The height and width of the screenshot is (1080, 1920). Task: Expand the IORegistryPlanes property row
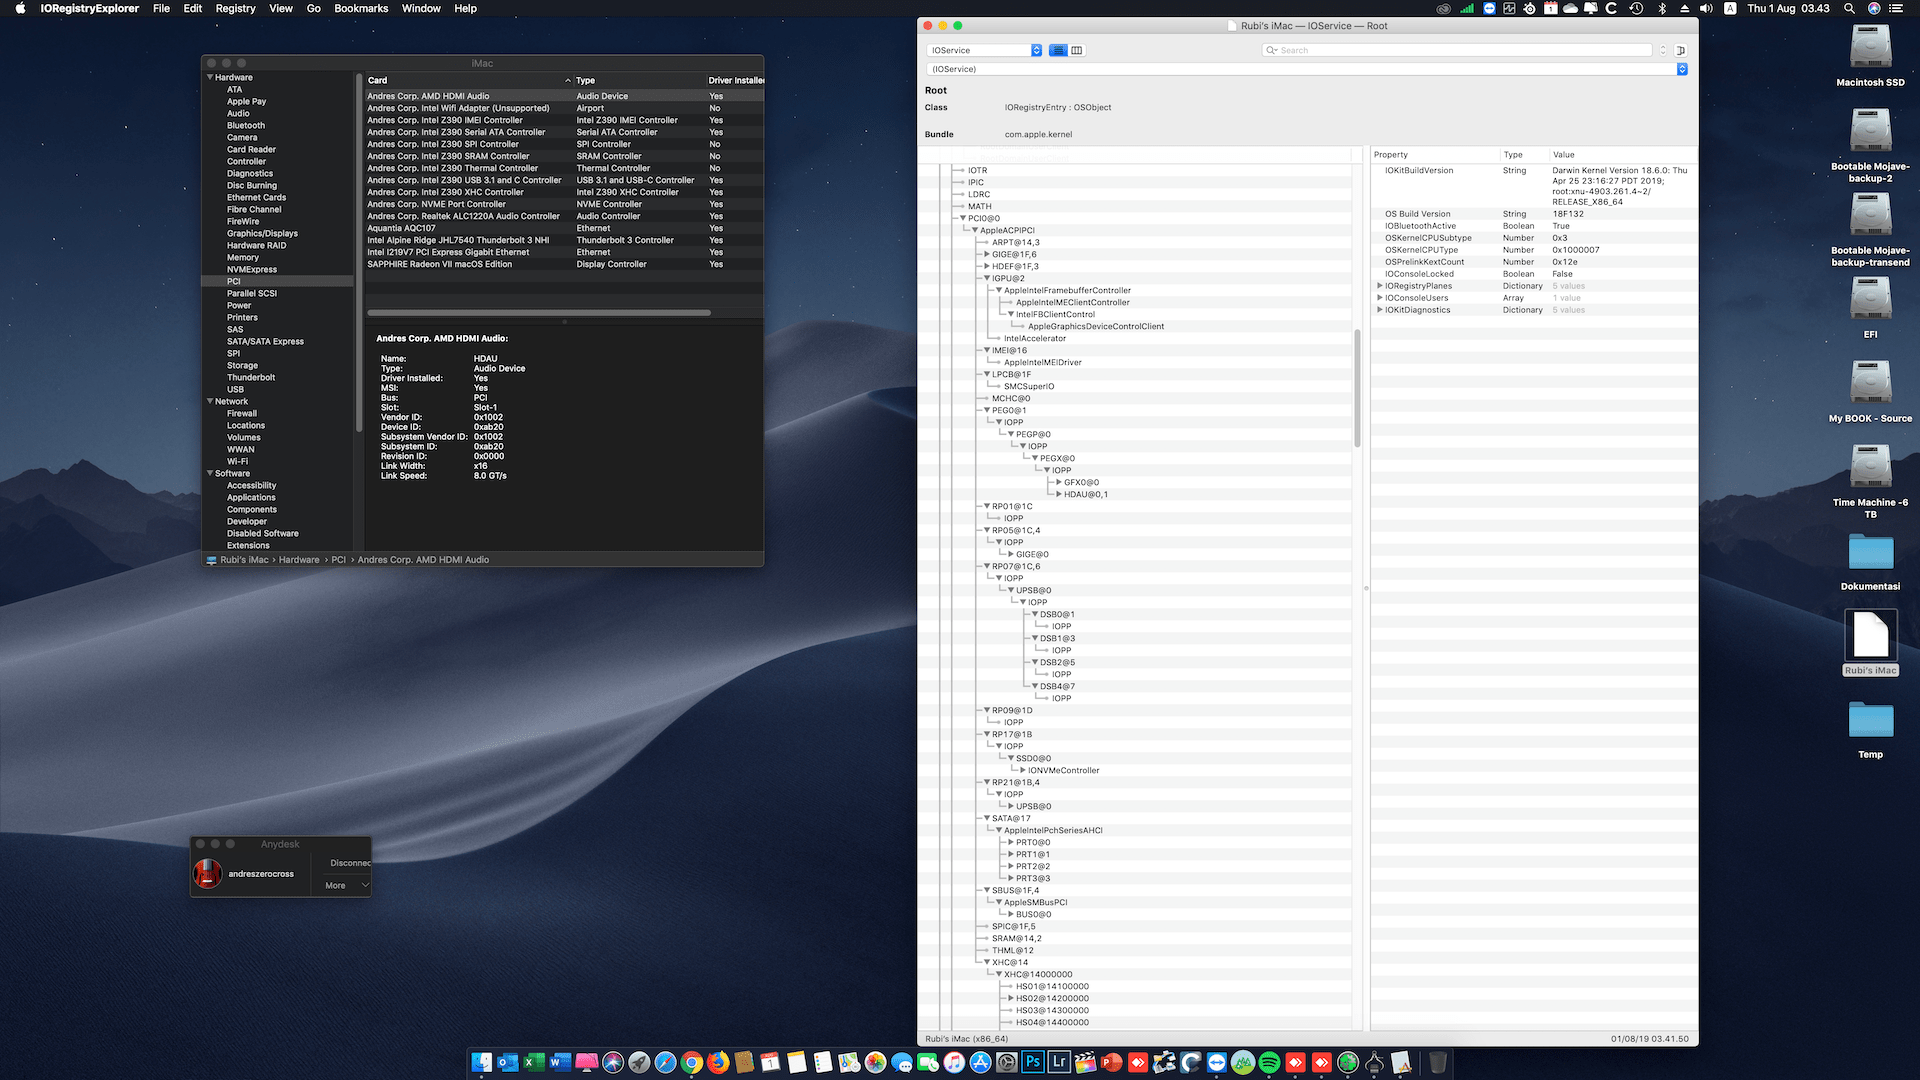click(x=1380, y=286)
